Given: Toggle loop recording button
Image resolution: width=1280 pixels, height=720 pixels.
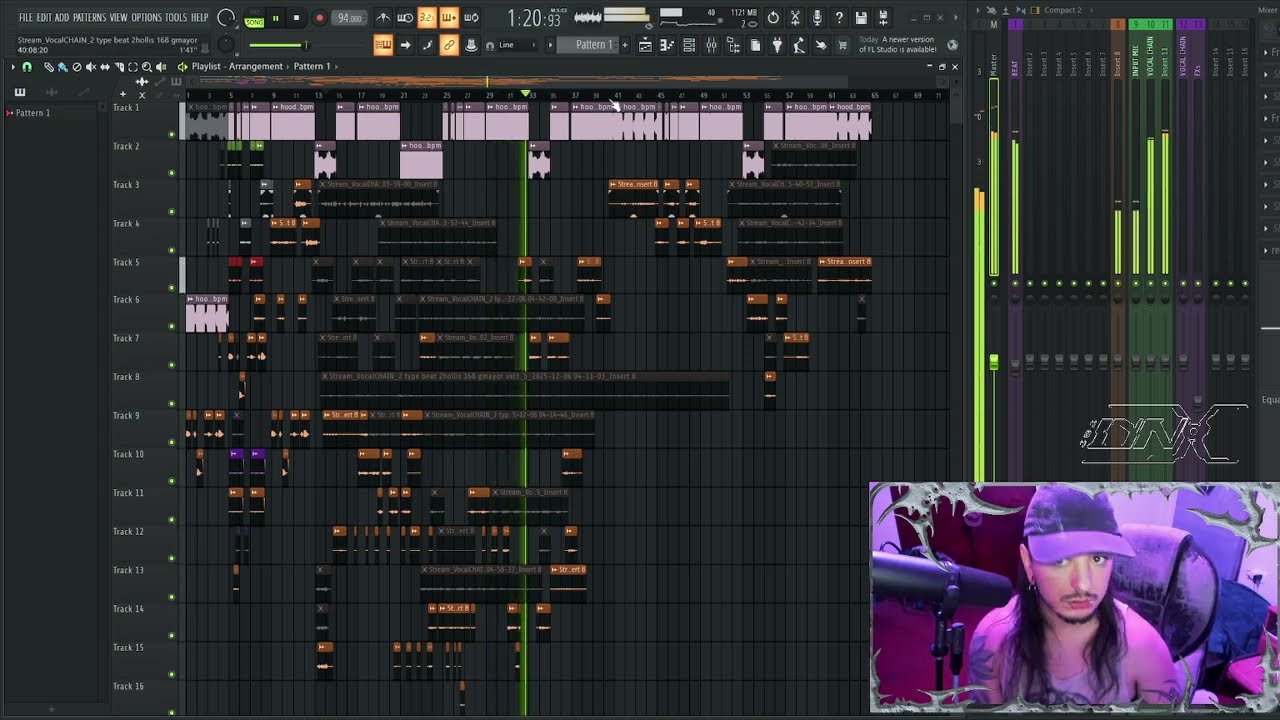Looking at the screenshot, I should coord(471,18).
